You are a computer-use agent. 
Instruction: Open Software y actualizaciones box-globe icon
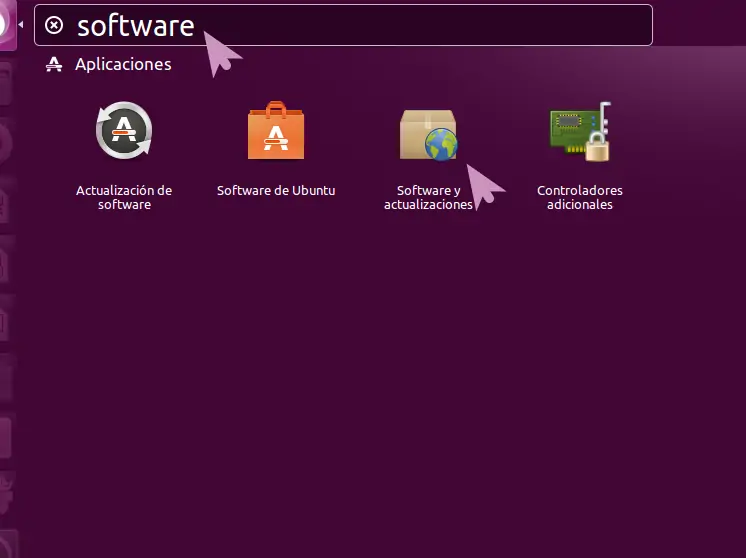(428, 134)
